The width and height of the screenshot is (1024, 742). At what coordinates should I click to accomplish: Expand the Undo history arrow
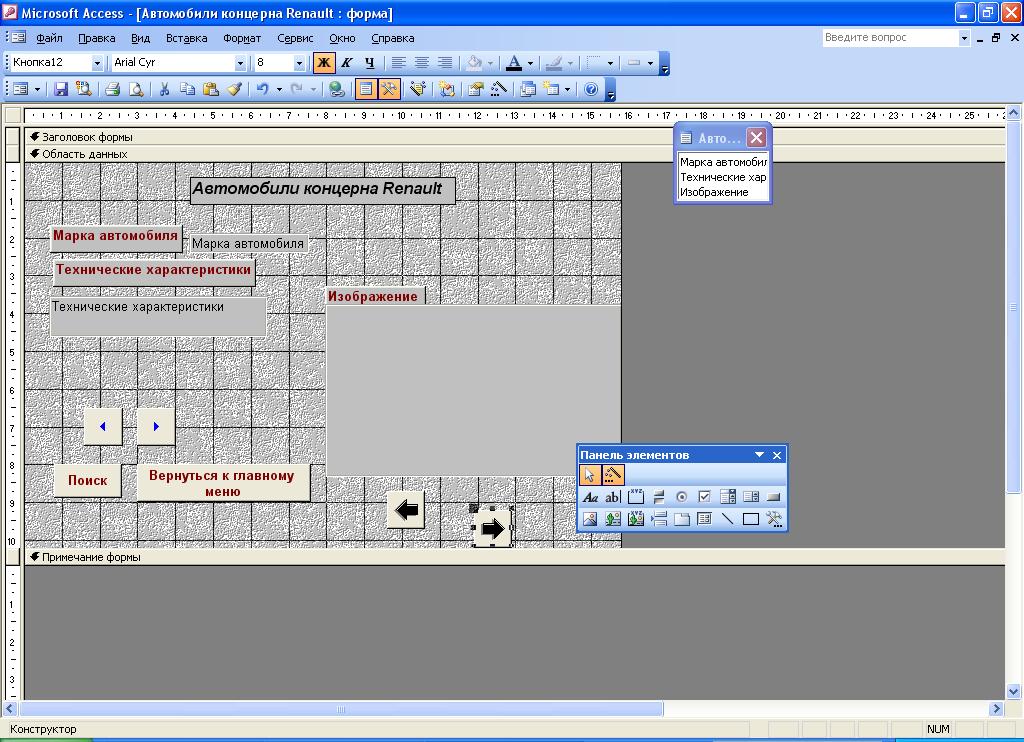click(279, 89)
